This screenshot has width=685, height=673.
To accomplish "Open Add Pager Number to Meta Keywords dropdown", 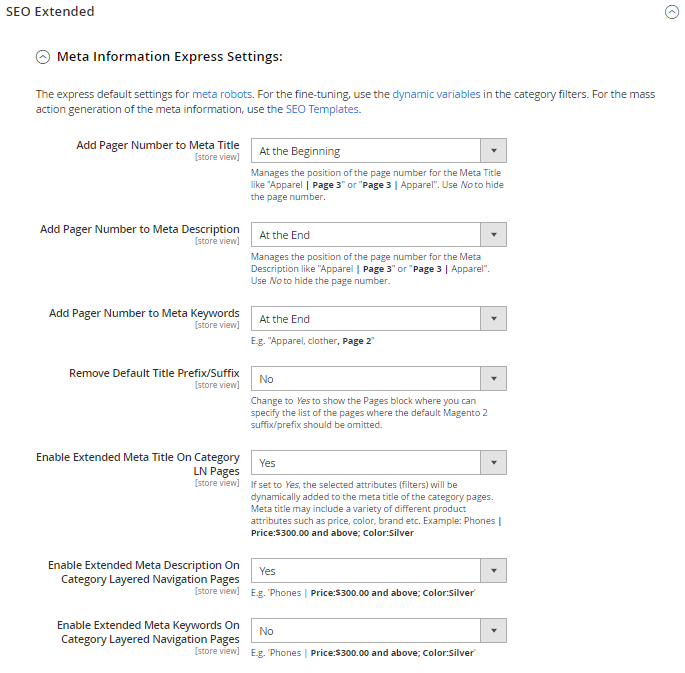I will [x=378, y=319].
